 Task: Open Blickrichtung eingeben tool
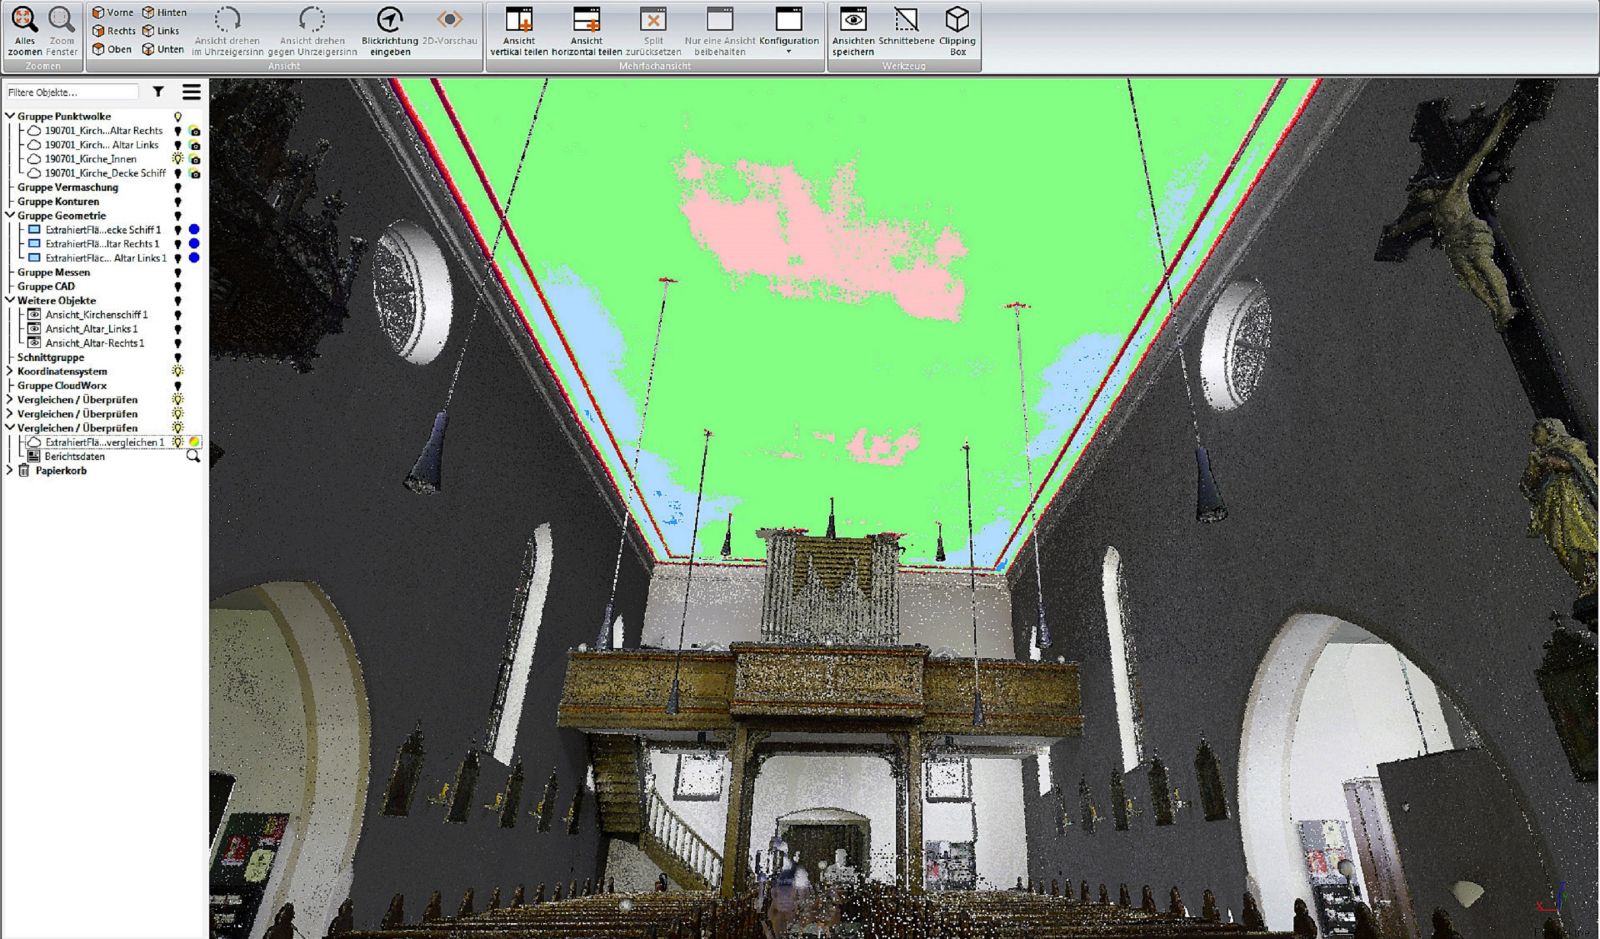(x=389, y=20)
